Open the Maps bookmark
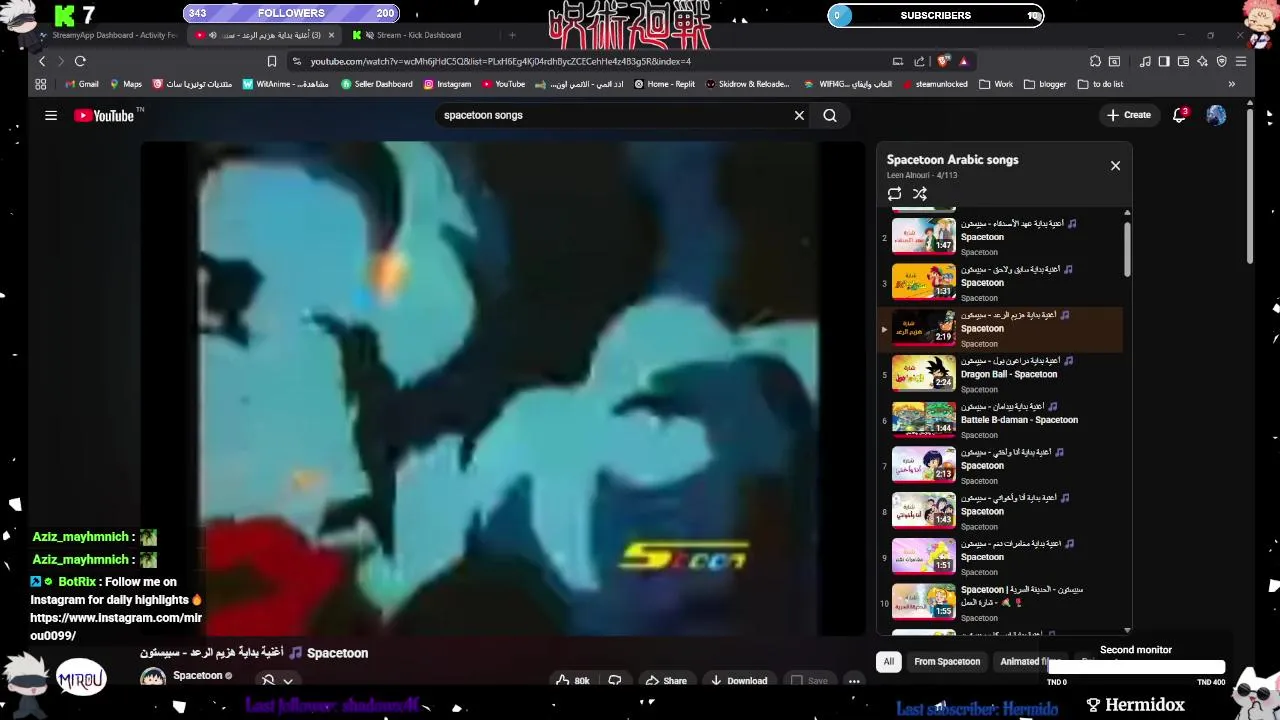The width and height of the screenshot is (1280, 720). (126, 84)
